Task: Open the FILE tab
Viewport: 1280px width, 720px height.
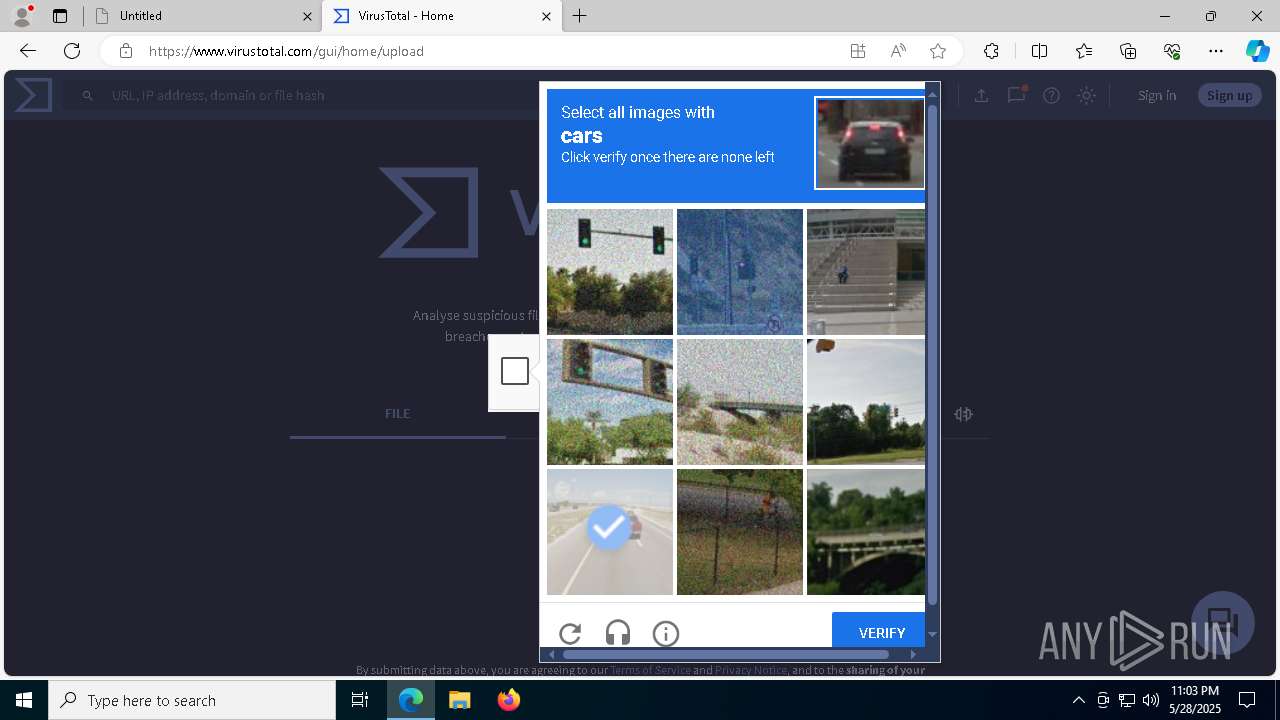Action: pyautogui.click(x=398, y=413)
